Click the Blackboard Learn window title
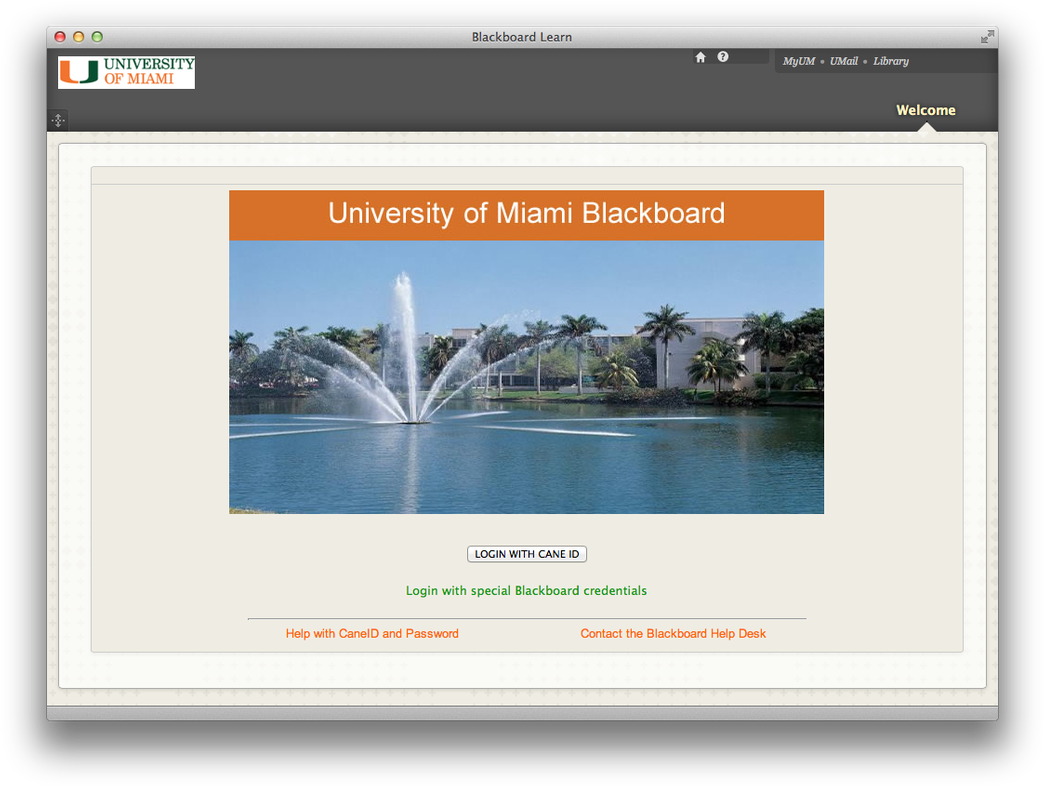The width and height of the screenshot is (1044, 787). pyautogui.click(x=522, y=37)
